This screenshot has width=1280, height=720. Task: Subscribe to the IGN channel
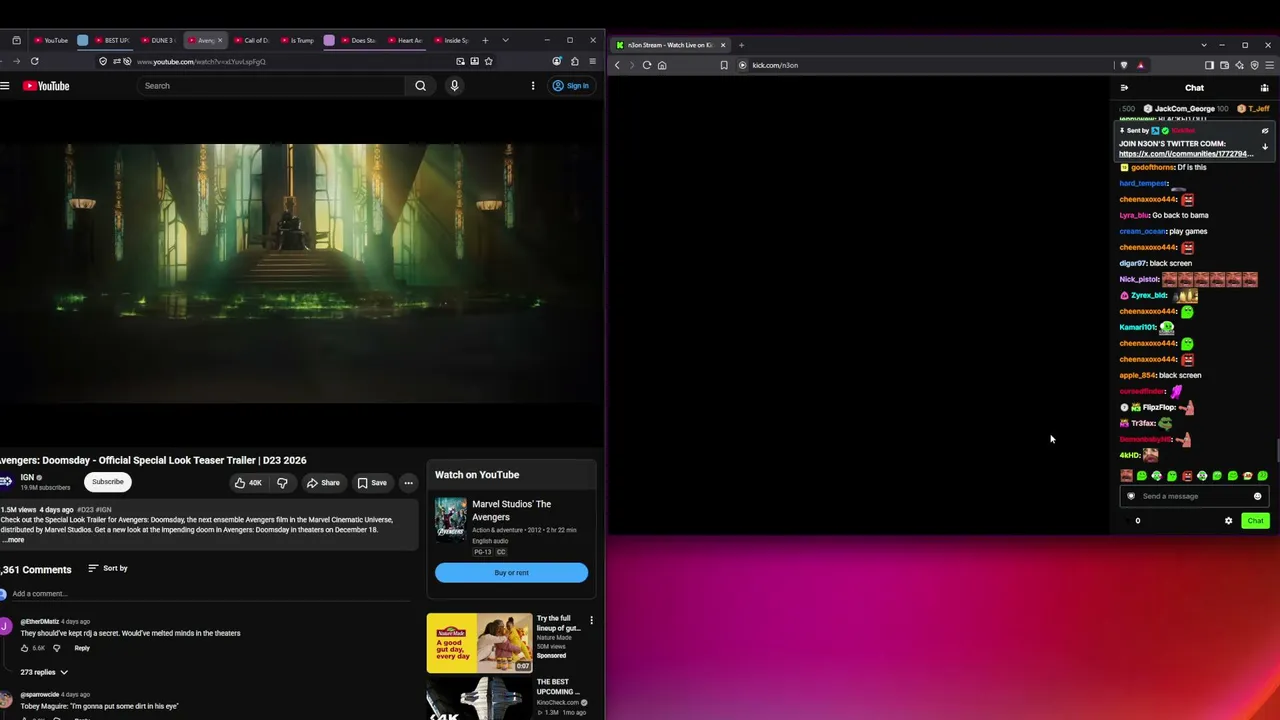click(x=108, y=482)
